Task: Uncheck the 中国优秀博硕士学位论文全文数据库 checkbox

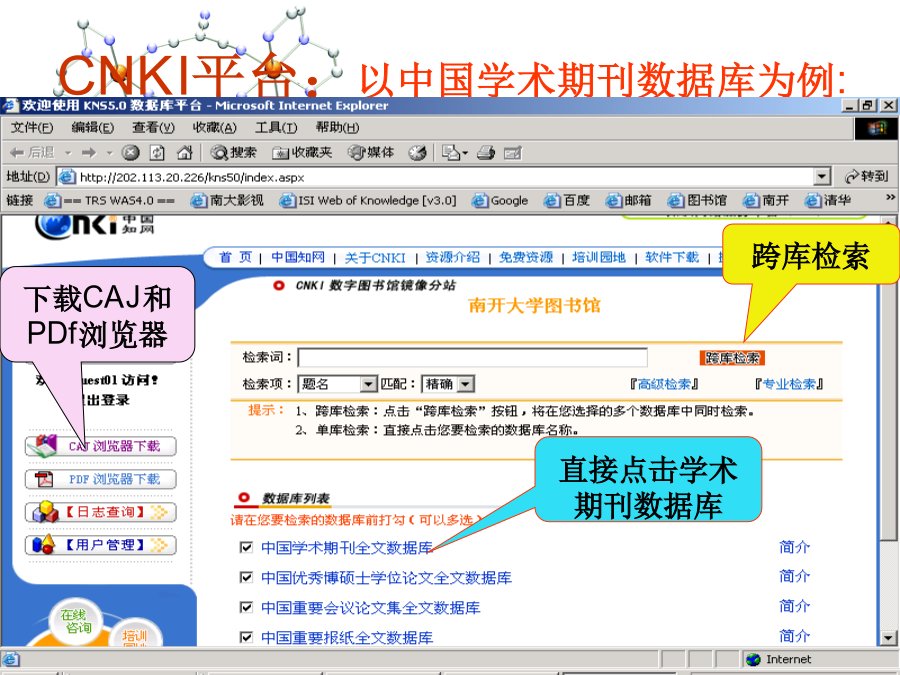Action: [x=246, y=577]
